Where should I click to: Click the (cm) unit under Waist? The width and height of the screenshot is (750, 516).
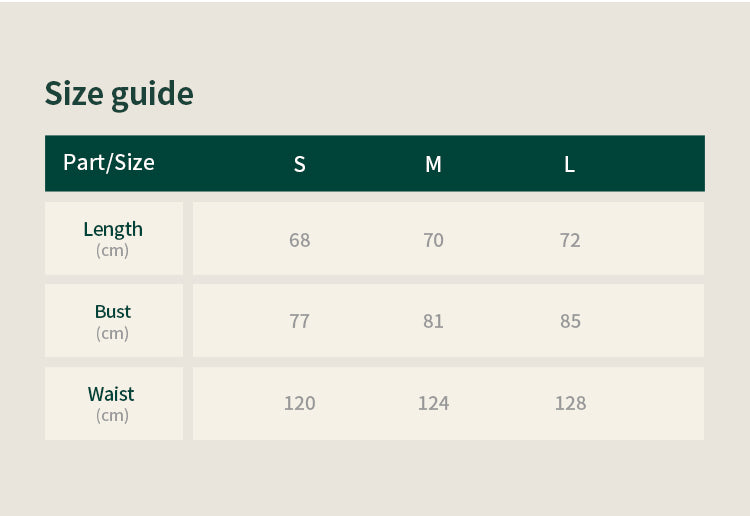[112, 415]
